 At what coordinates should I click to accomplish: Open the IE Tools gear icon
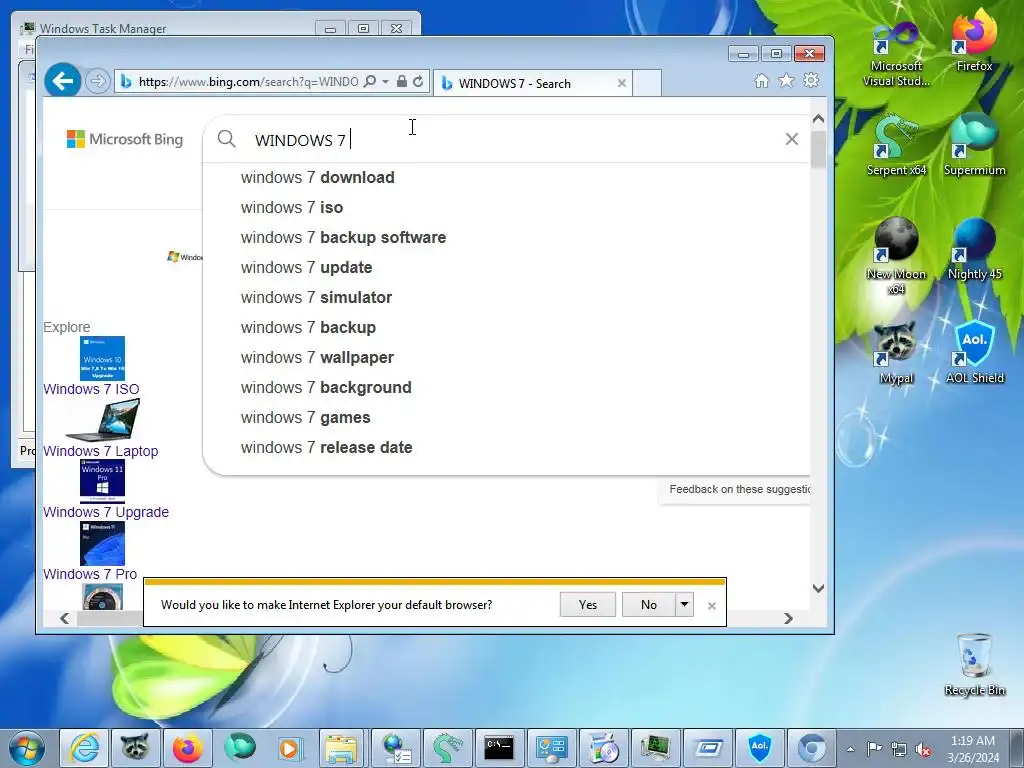click(811, 80)
